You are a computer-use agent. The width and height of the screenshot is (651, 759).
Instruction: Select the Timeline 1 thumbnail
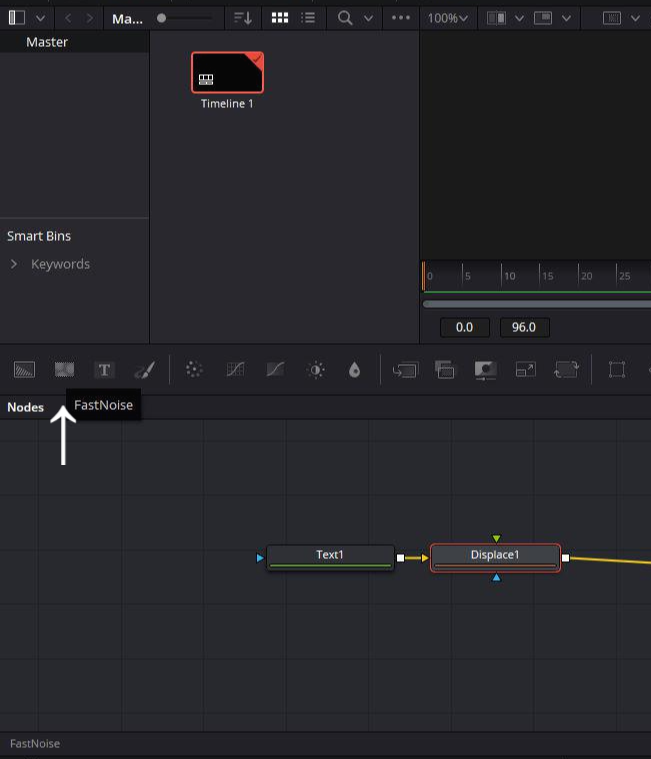click(x=227, y=72)
